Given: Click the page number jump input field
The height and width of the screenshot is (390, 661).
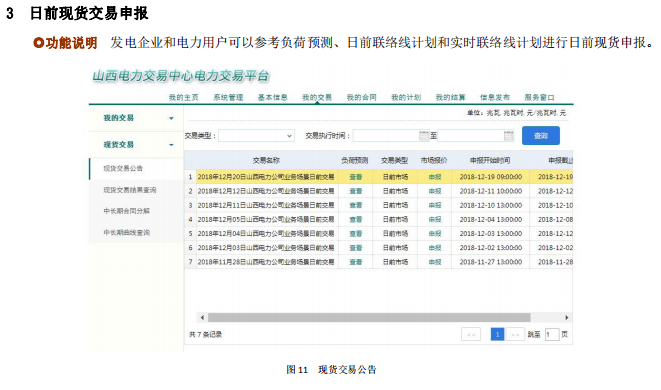Looking at the screenshot, I should (x=552, y=334).
